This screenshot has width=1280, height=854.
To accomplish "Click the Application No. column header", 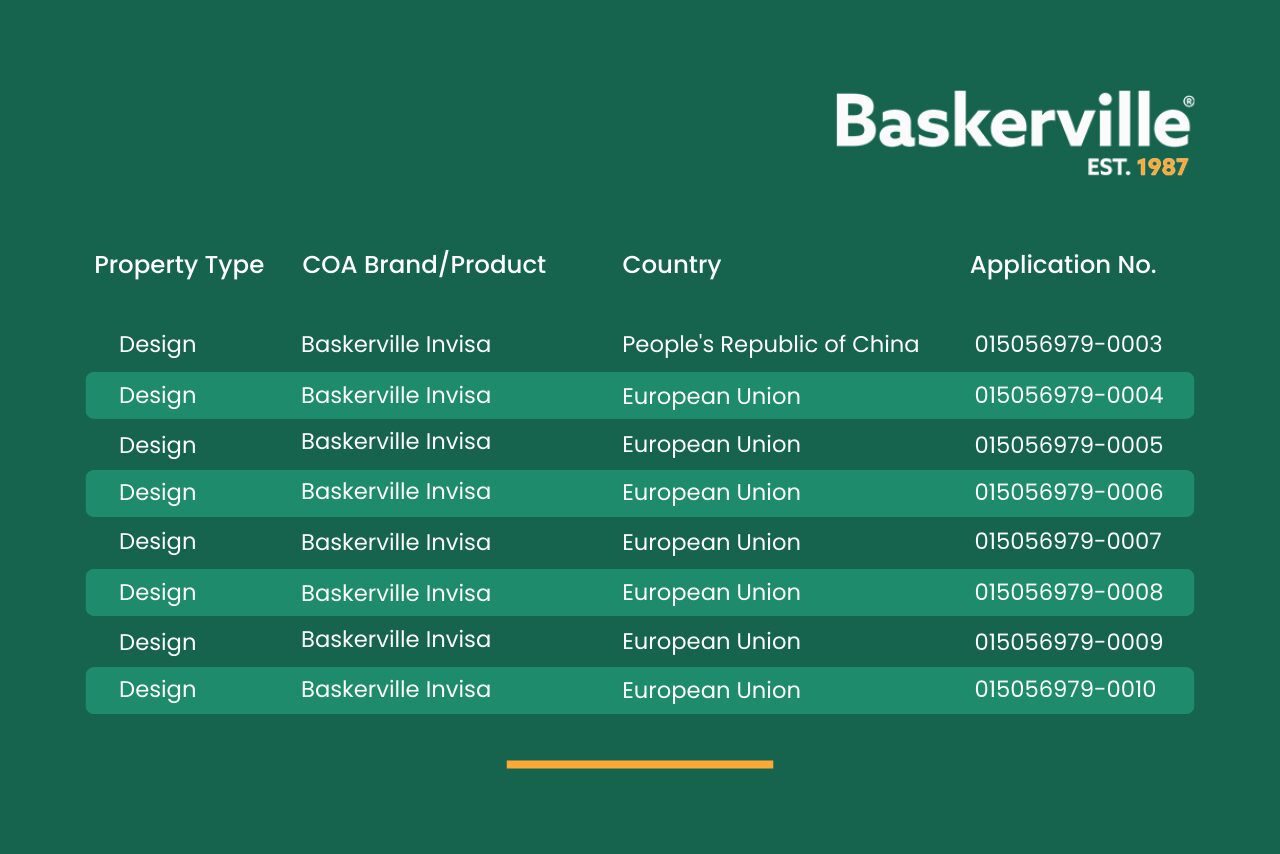I will 1063,265.
